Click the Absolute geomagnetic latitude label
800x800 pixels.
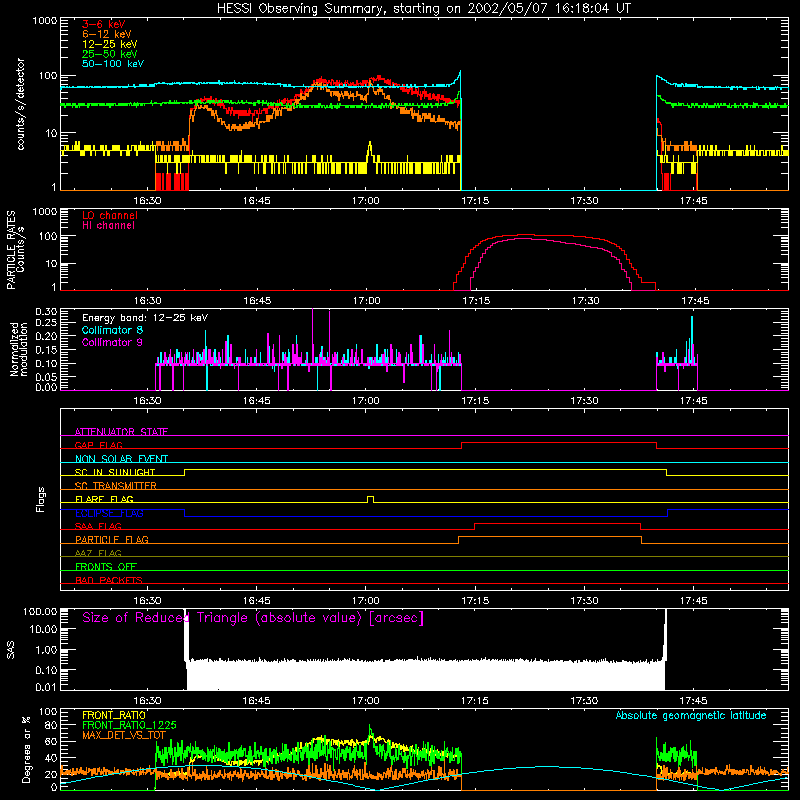(691, 715)
